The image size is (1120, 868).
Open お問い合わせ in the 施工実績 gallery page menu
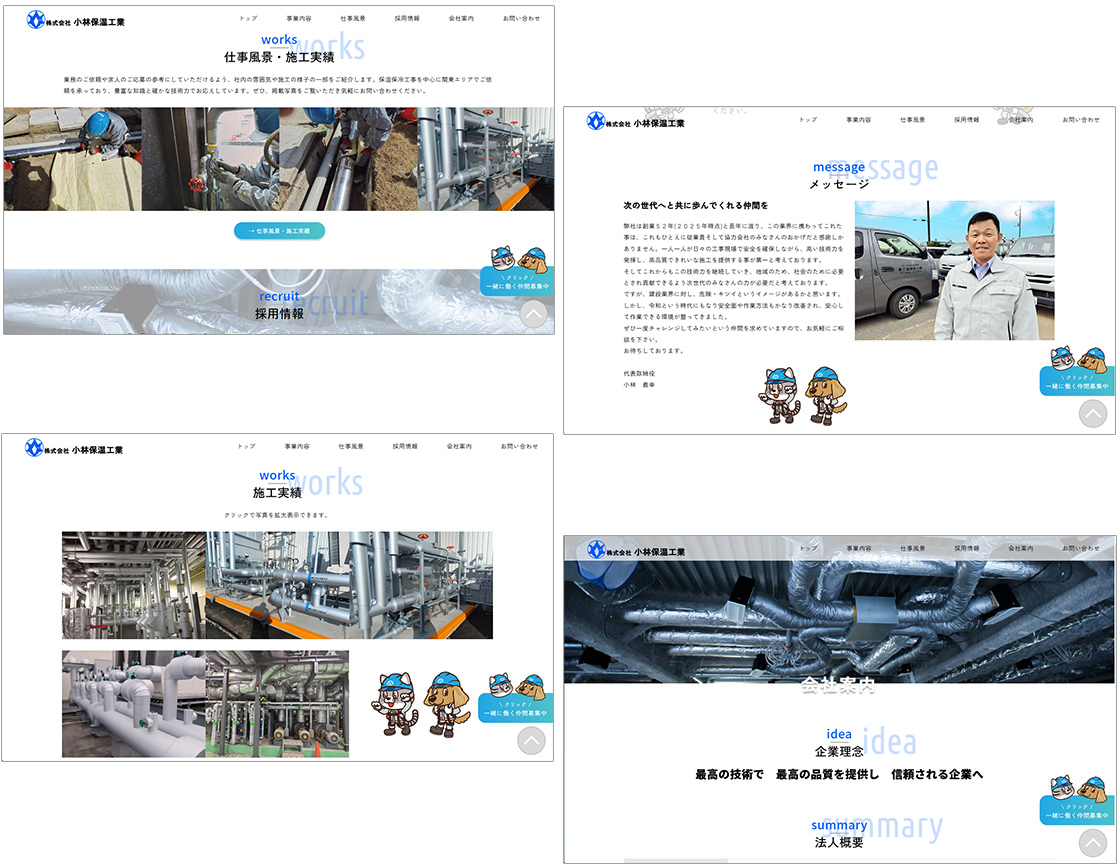click(520, 446)
